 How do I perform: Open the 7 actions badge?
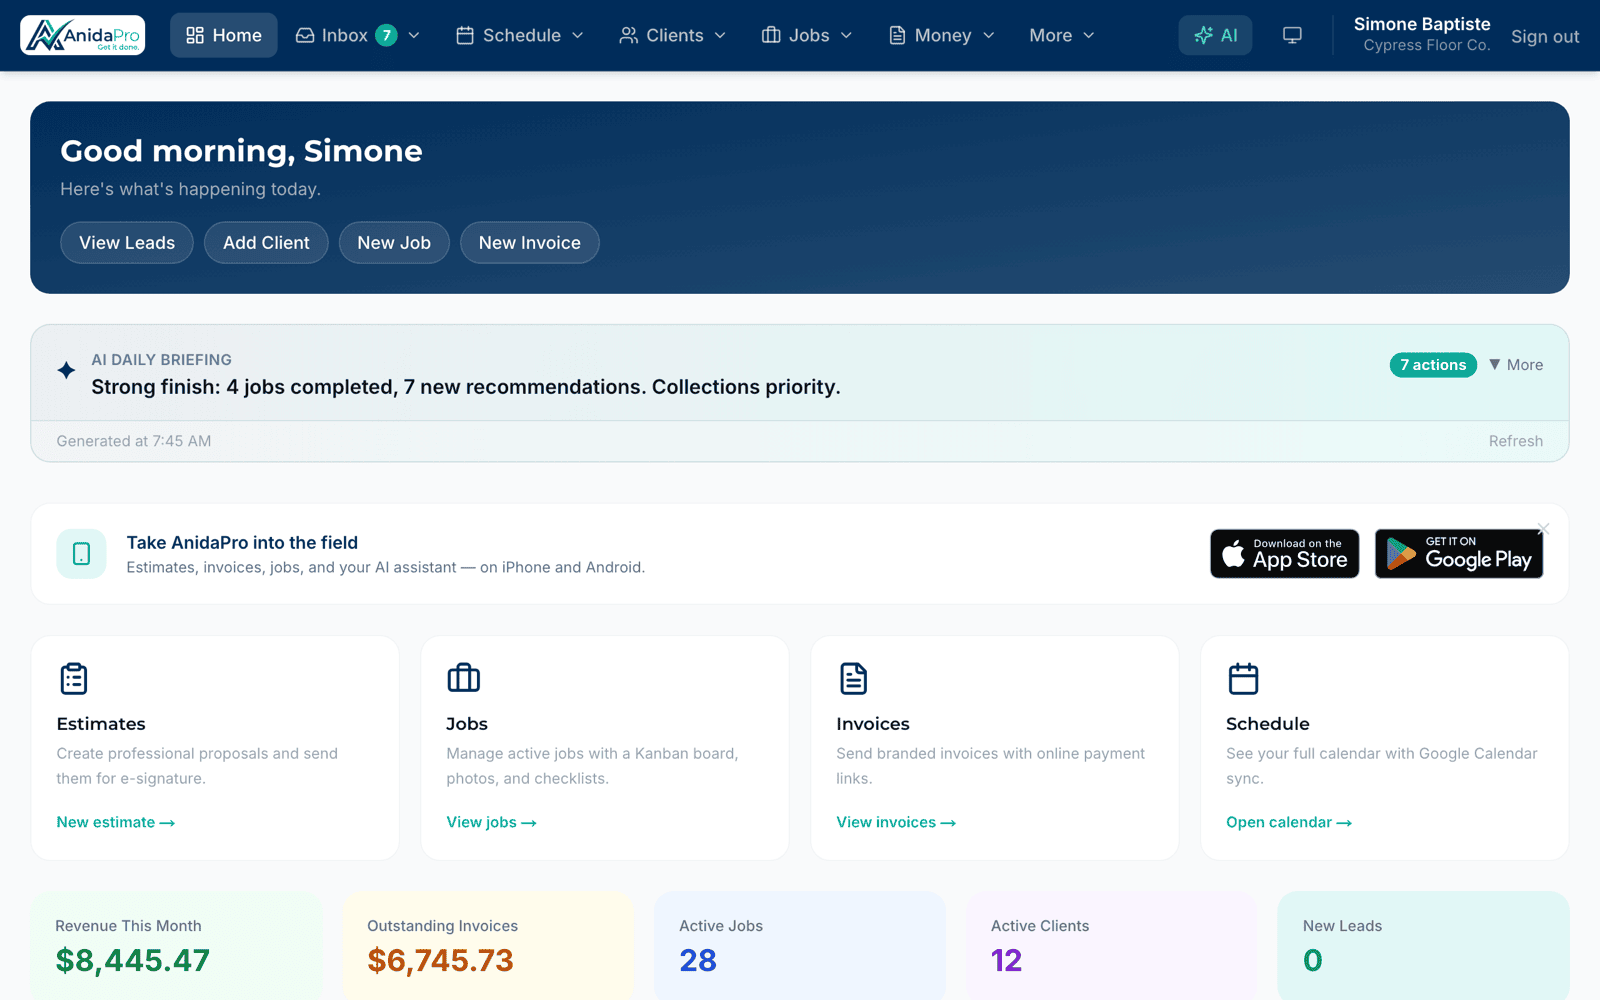pyautogui.click(x=1433, y=365)
